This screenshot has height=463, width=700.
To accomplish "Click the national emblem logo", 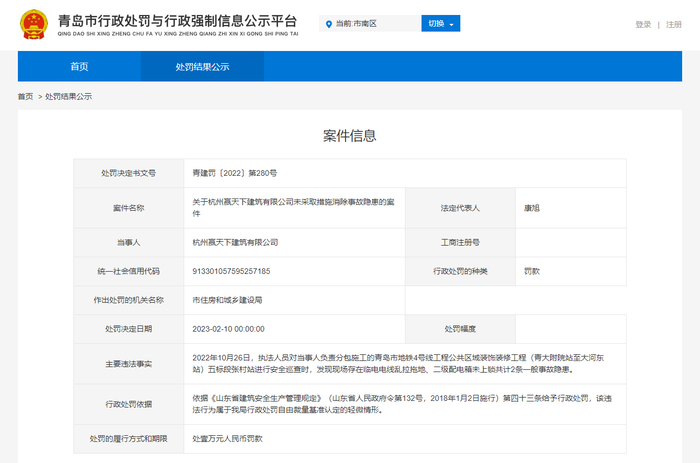I will [x=34, y=25].
